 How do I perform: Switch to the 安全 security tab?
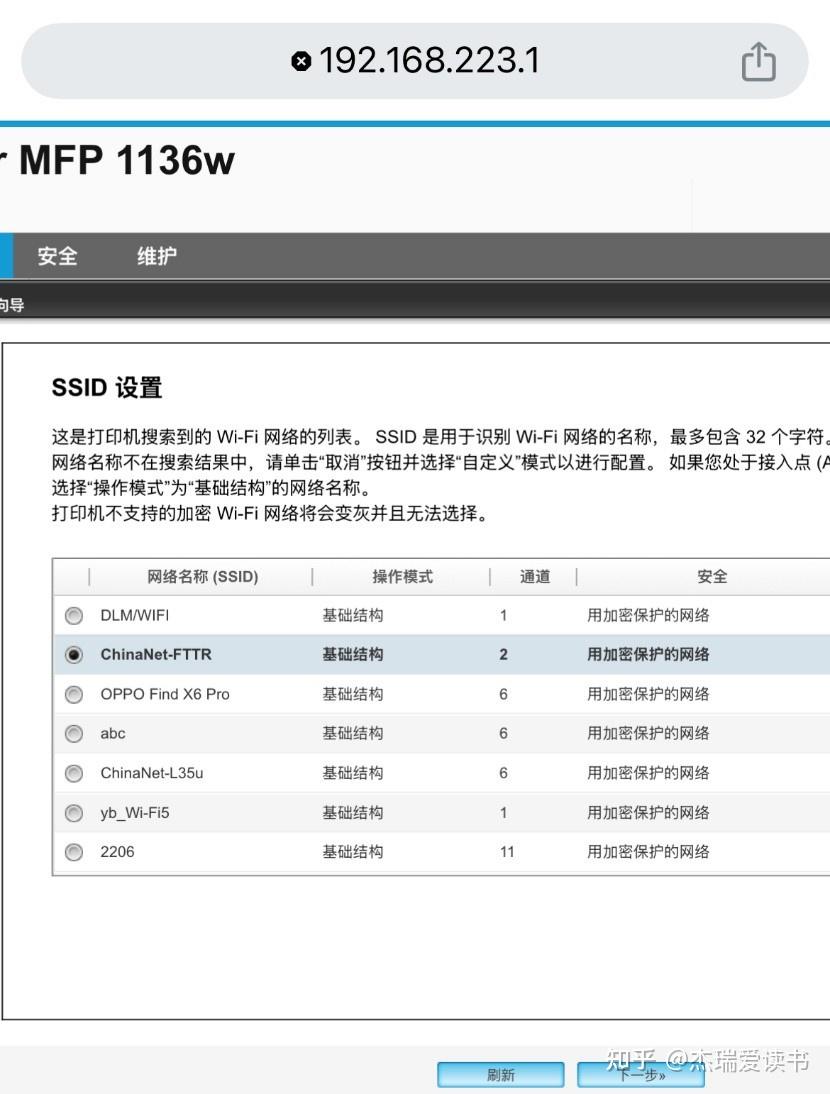point(56,256)
